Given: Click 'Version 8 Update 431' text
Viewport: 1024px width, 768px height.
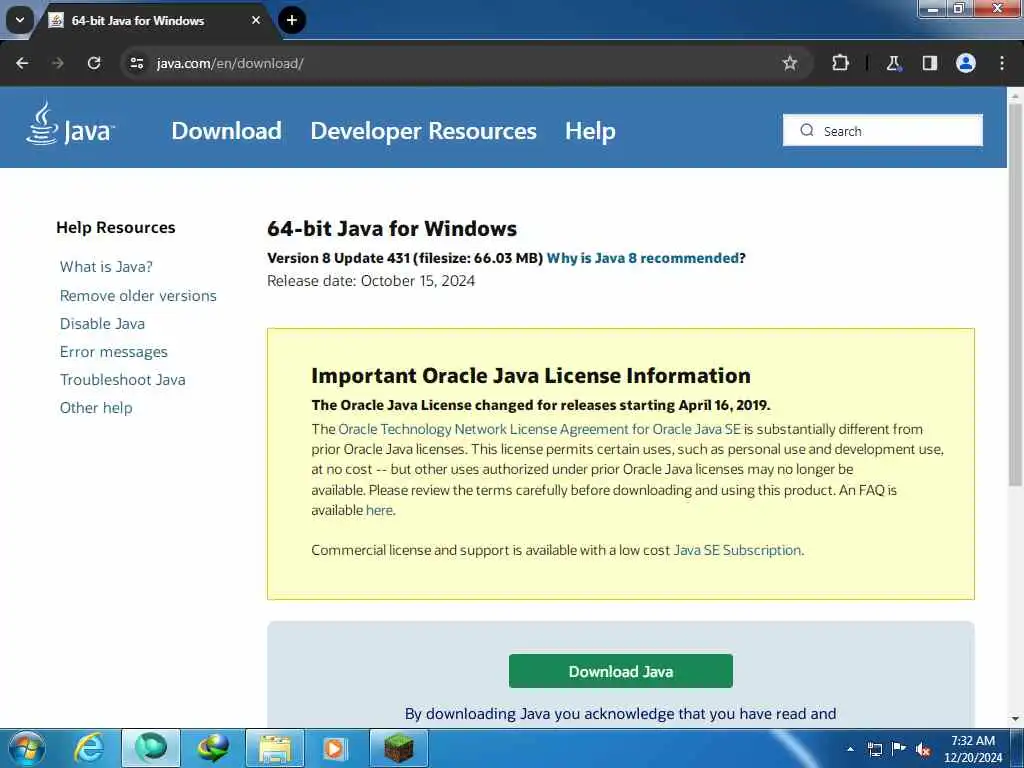Looking at the screenshot, I should coord(338,258).
